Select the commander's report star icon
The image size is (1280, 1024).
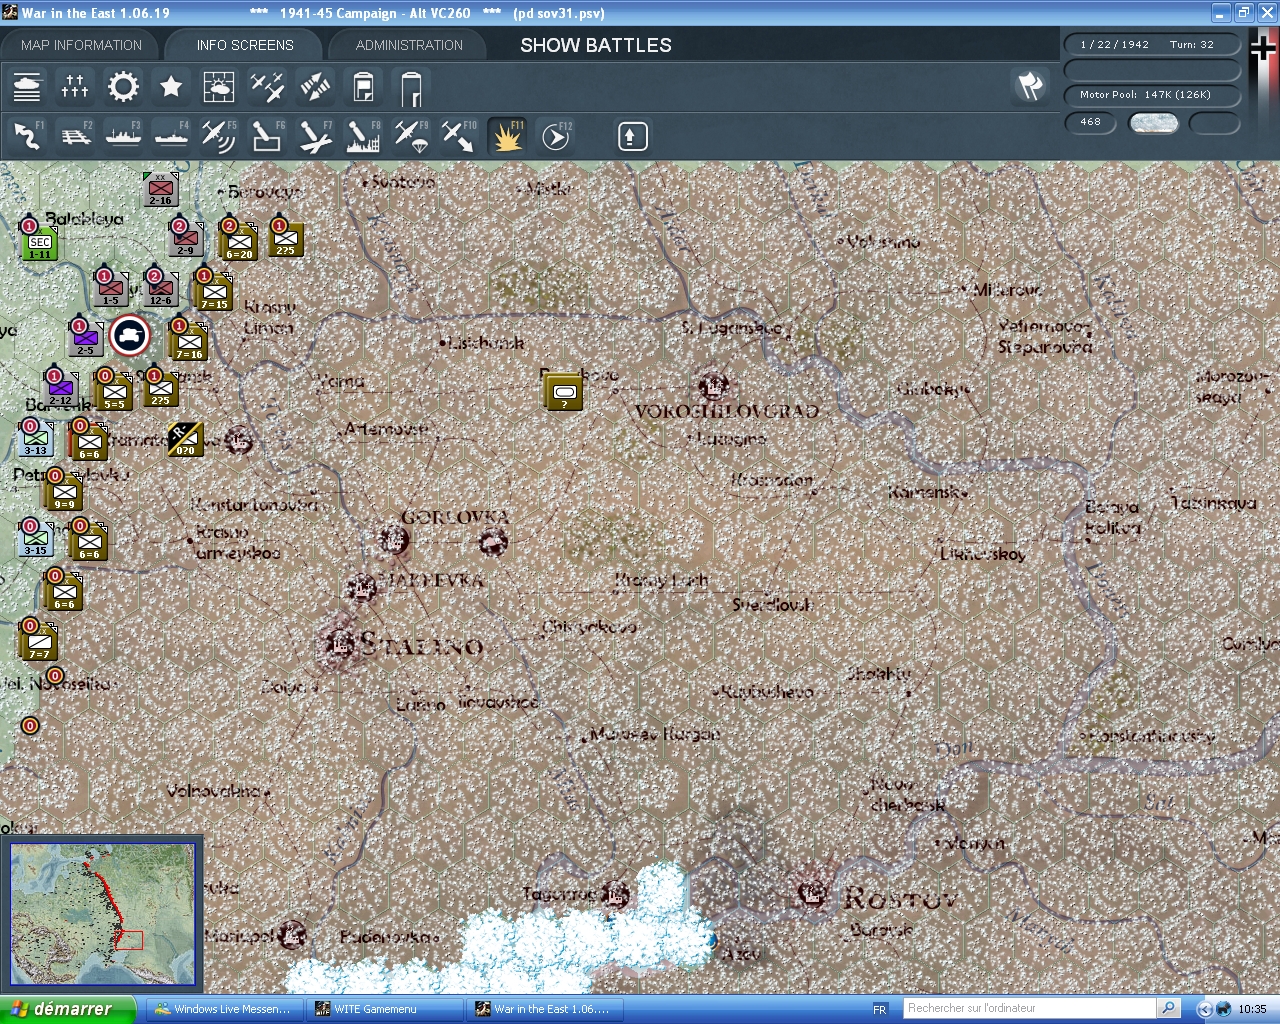coord(171,87)
